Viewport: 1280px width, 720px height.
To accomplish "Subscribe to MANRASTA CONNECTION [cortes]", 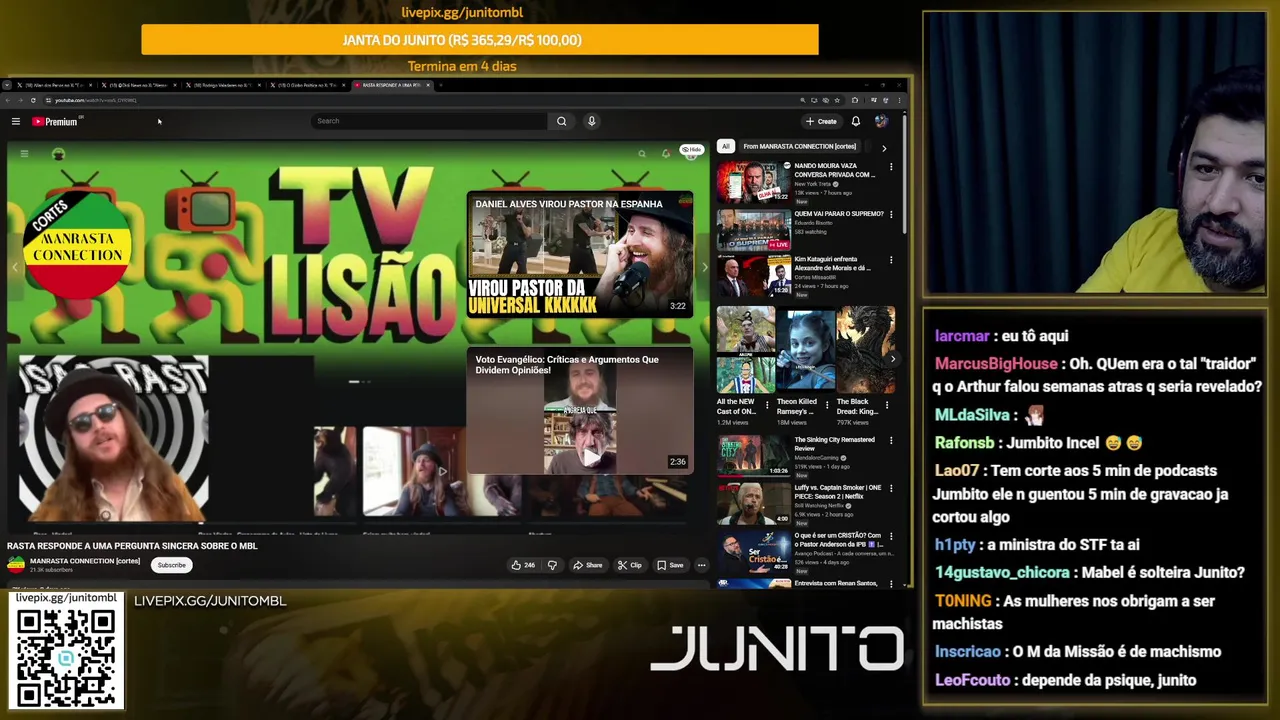I will pos(171,565).
